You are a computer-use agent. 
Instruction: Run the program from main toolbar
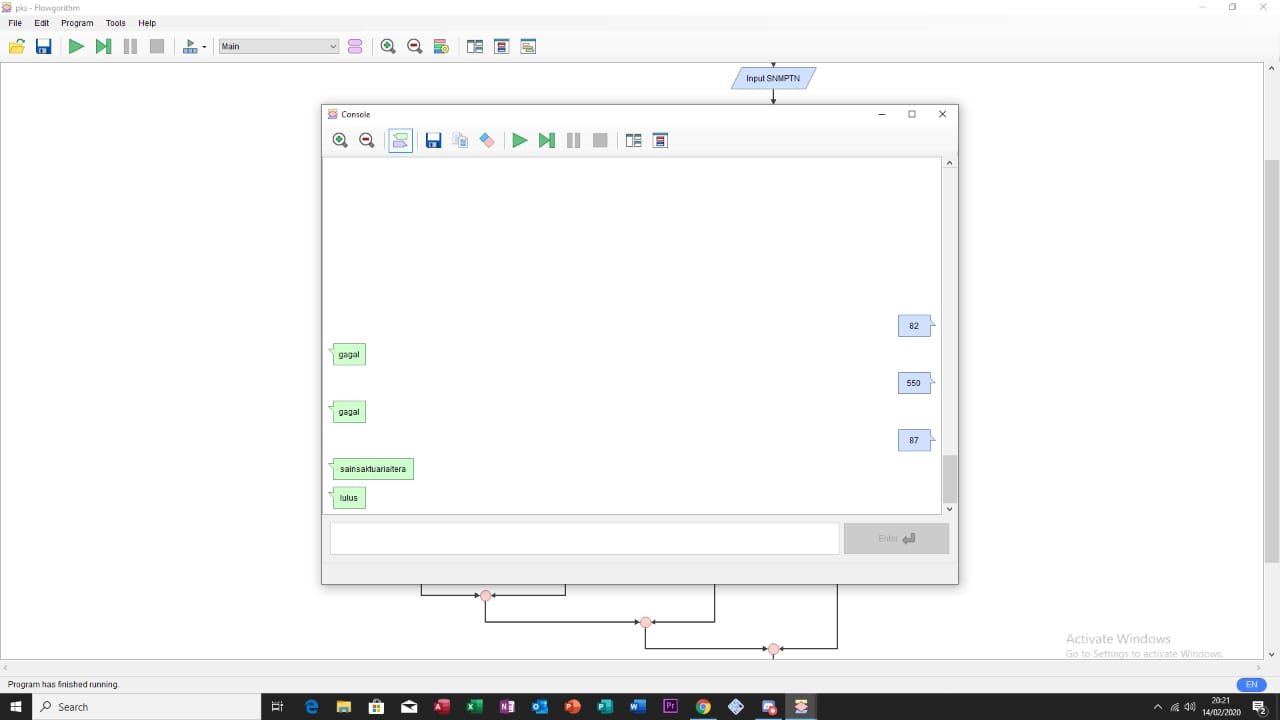click(x=76, y=46)
